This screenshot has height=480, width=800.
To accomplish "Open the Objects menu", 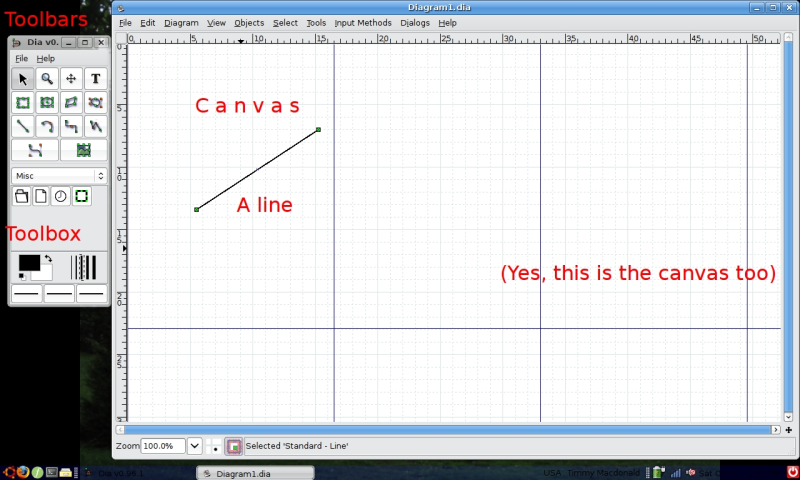I will (x=249, y=22).
